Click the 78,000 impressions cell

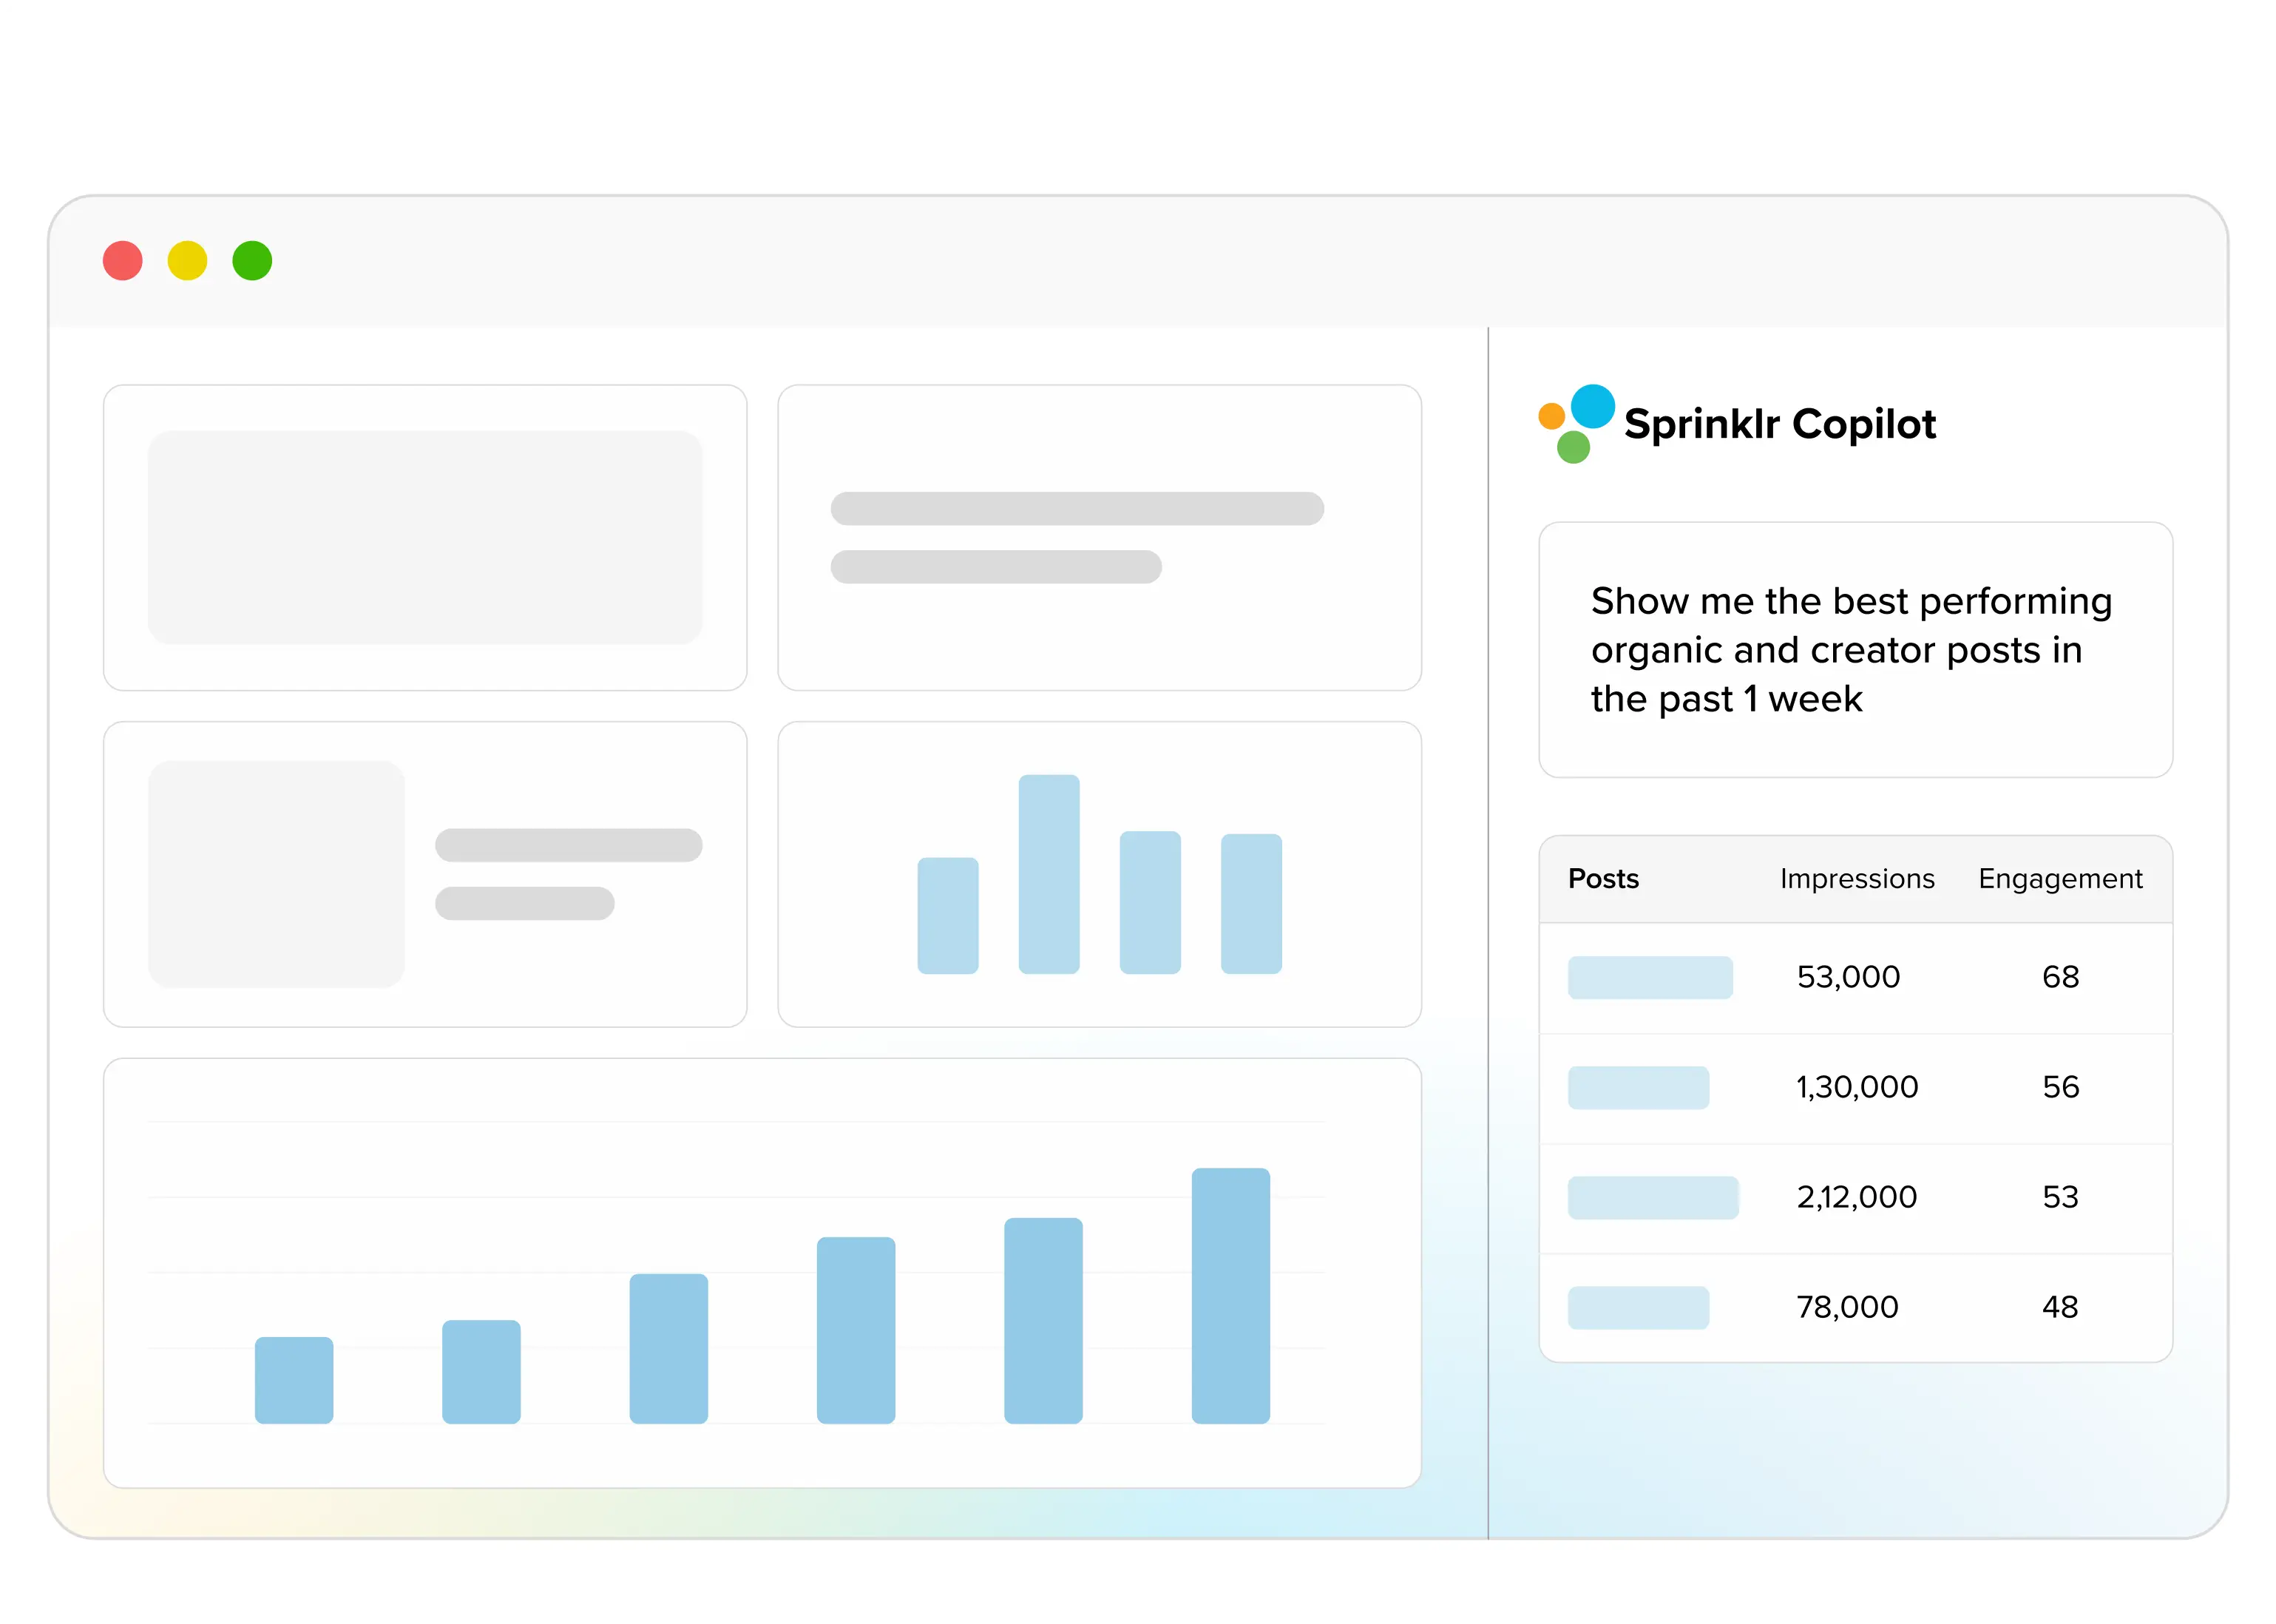[x=1847, y=1307]
